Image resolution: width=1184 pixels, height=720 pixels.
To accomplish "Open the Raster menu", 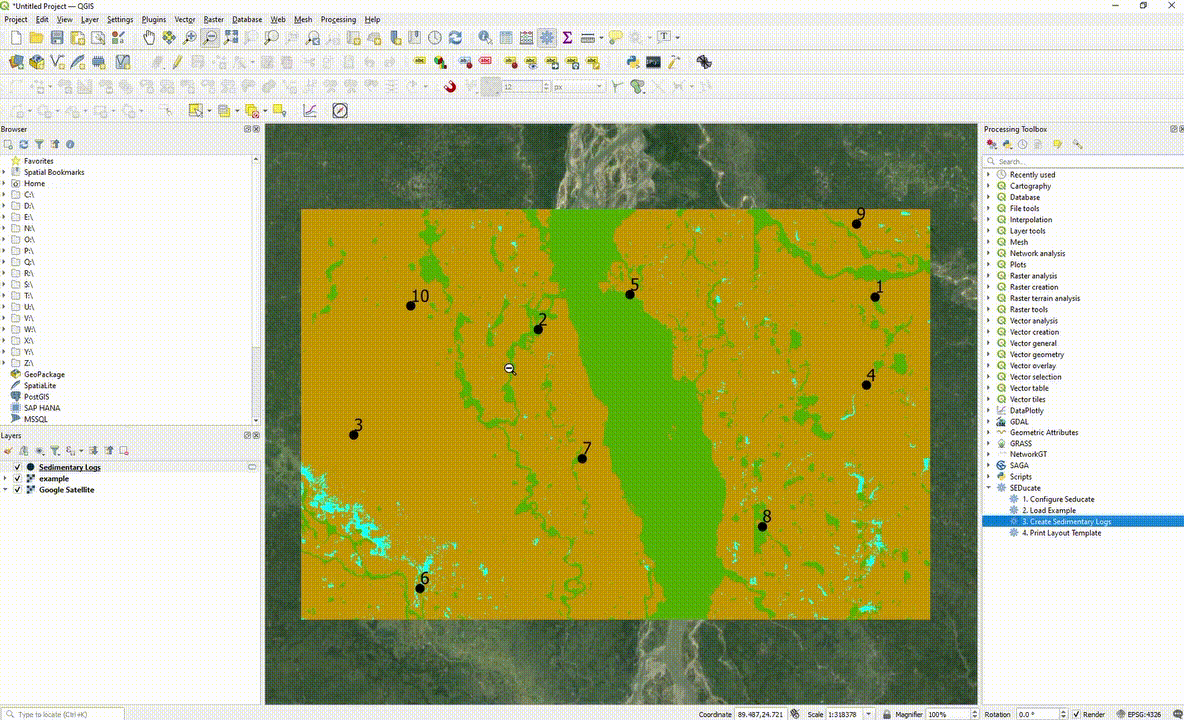I will click(213, 19).
